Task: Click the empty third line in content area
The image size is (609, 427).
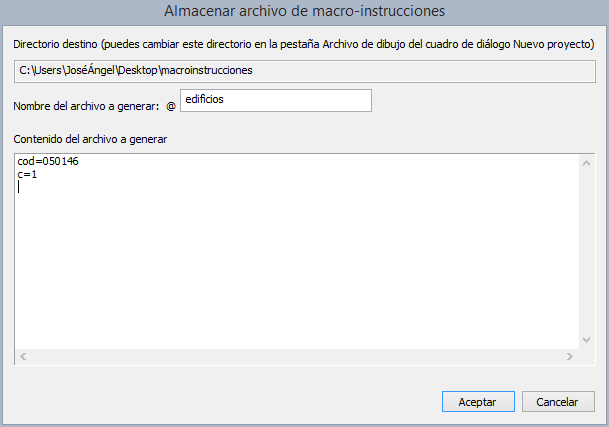Action: click(x=100, y=186)
